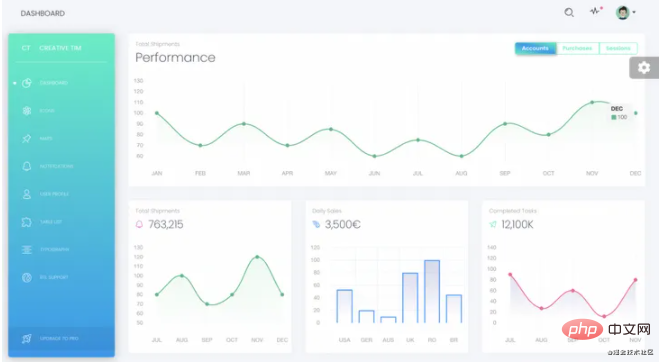The width and height of the screenshot is (661, 362).
Task: Click the Icons atom icon in sidebar
Action: 27,111
